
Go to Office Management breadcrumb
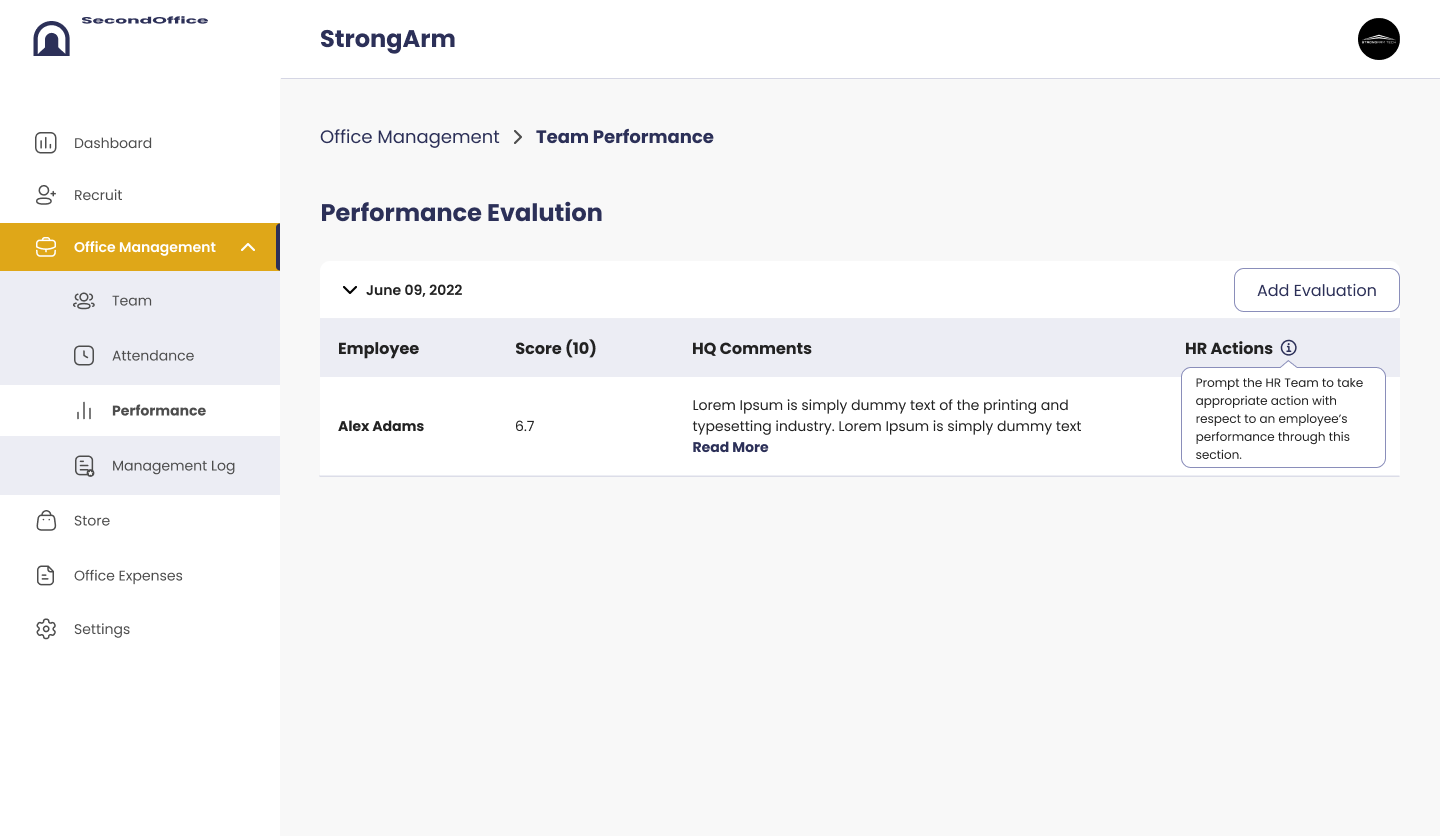tap(409, 137)
